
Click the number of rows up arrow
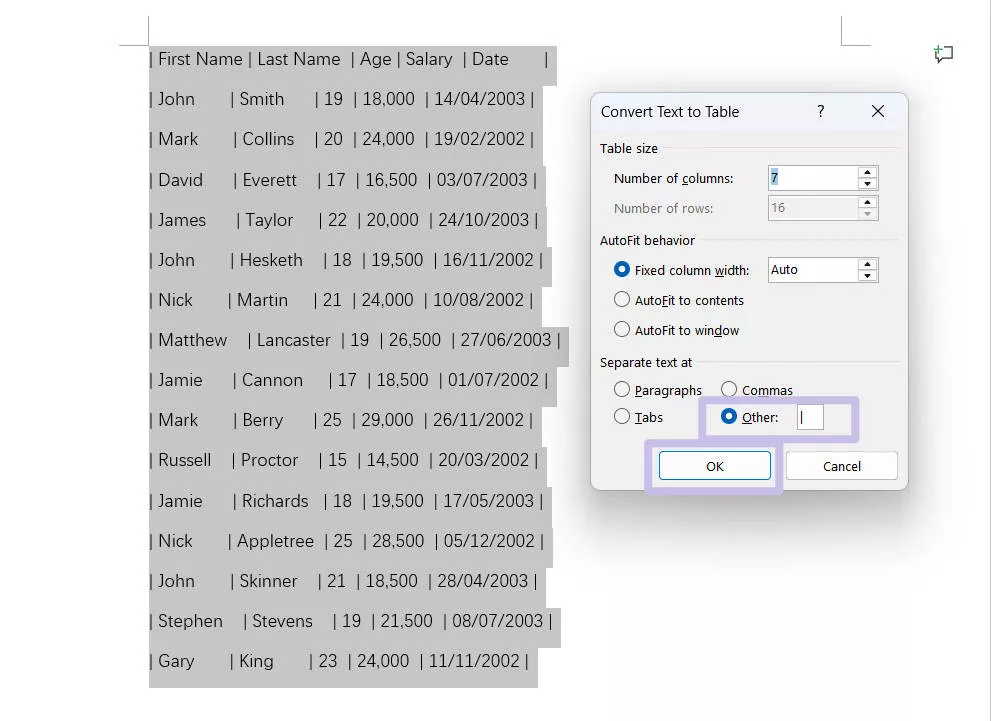[x=868, y=202]
